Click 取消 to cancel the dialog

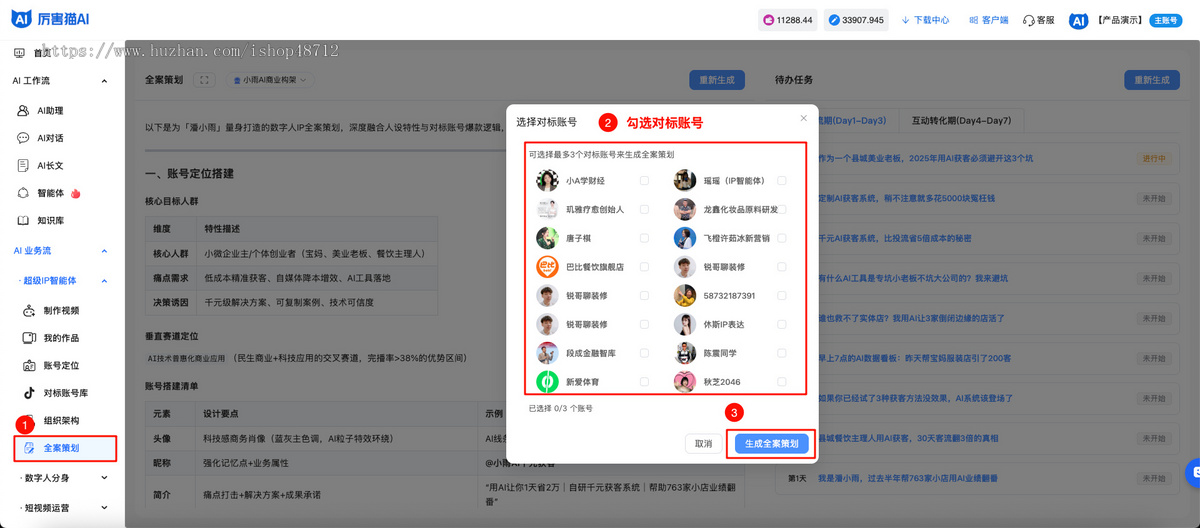click(704, 444)
